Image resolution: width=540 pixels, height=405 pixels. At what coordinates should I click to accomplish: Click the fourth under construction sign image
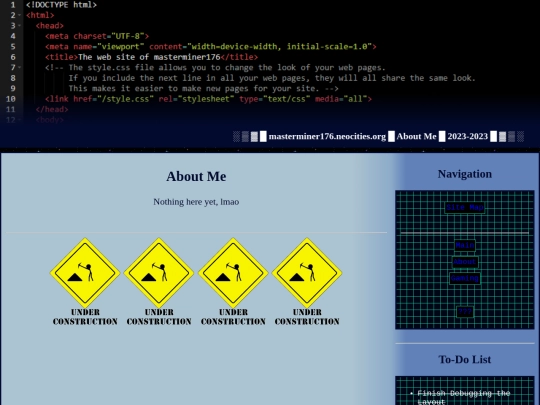click(307, 282)
